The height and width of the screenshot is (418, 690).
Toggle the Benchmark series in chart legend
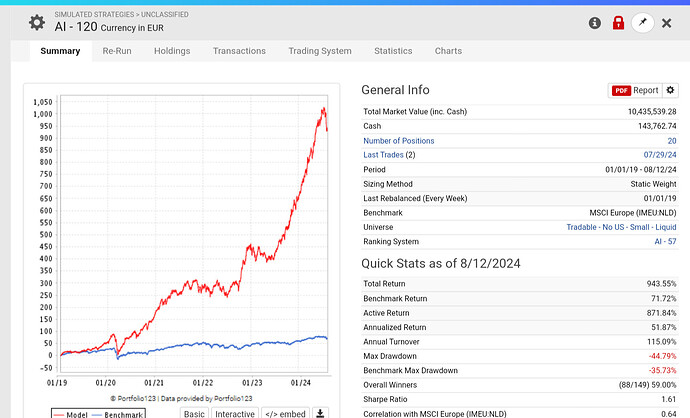[x=117, y=414]
